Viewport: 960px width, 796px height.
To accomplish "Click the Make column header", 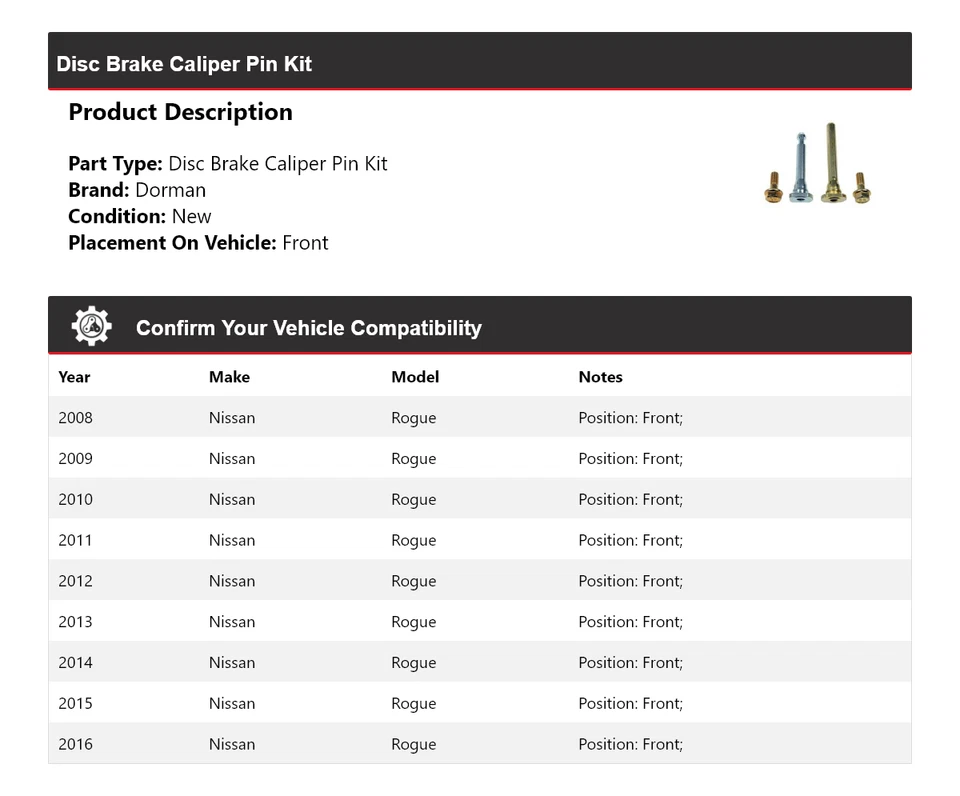I will [229, 377].
